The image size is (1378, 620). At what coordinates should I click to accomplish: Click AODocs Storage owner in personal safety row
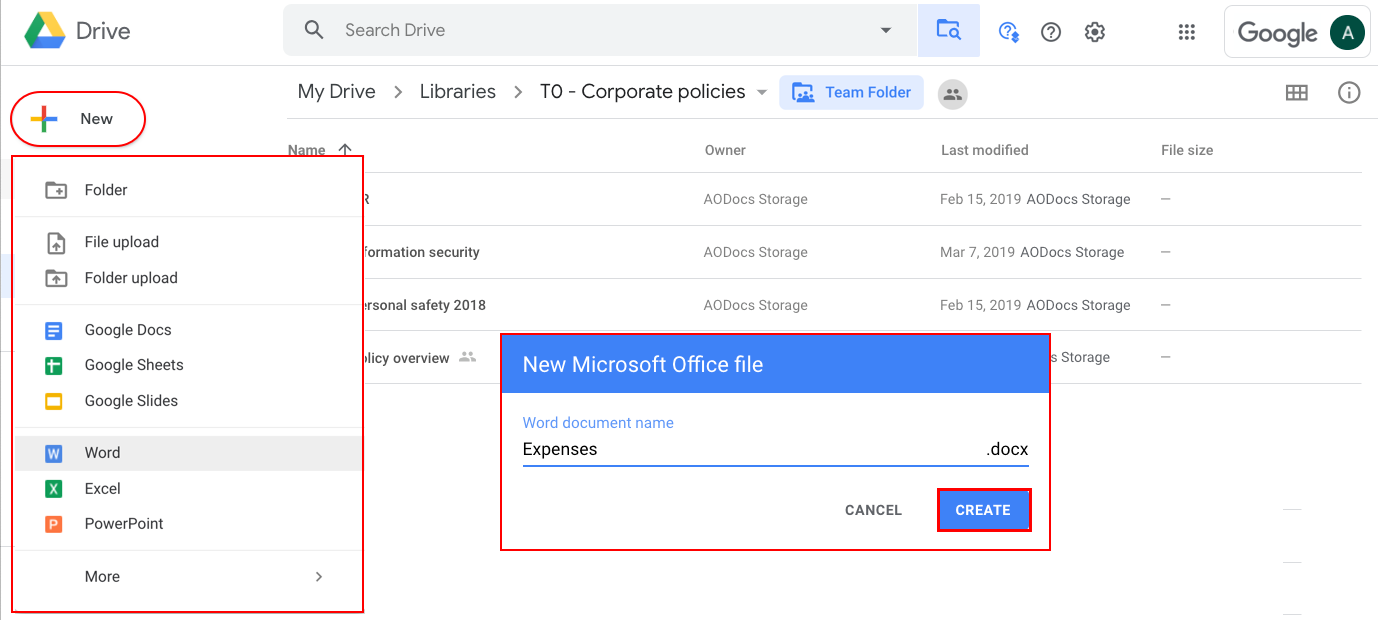point(755,305)
